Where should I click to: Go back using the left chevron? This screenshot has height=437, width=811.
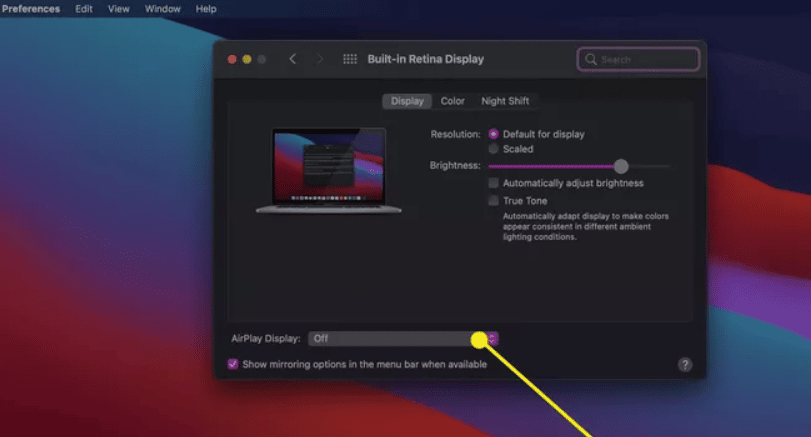tap(293, 59)
